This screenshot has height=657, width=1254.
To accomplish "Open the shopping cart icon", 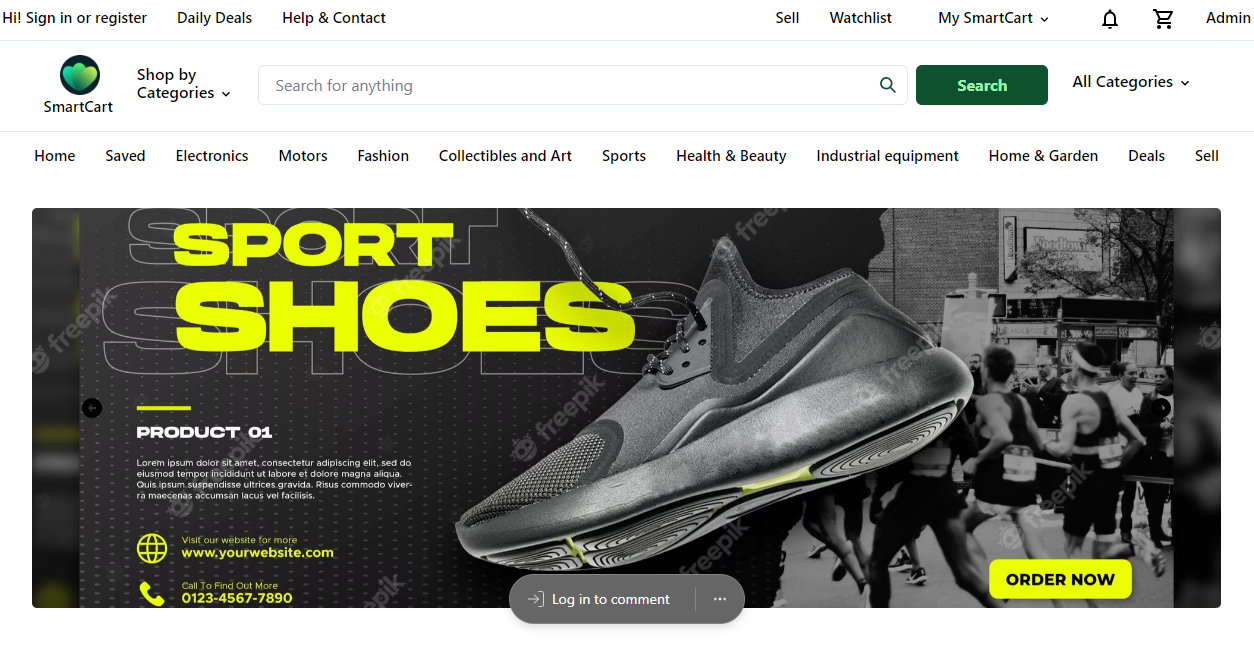I will click(x=1163, y=19).
